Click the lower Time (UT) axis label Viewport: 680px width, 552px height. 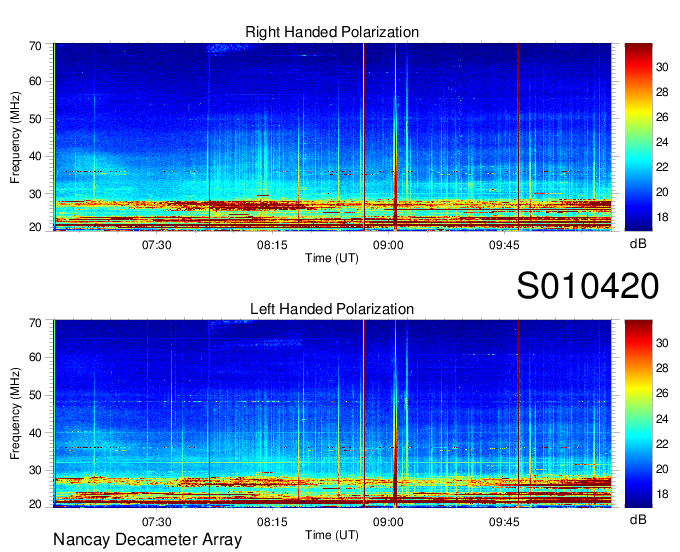click(332, 535)
